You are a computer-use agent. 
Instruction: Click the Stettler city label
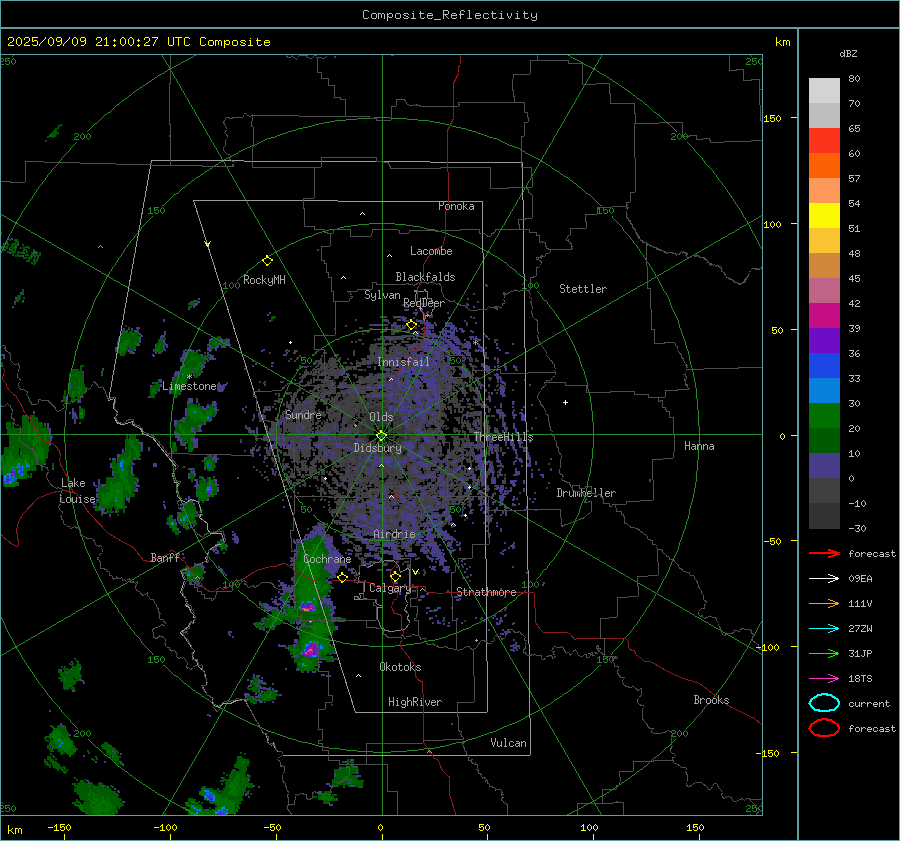tap(583, 289)
